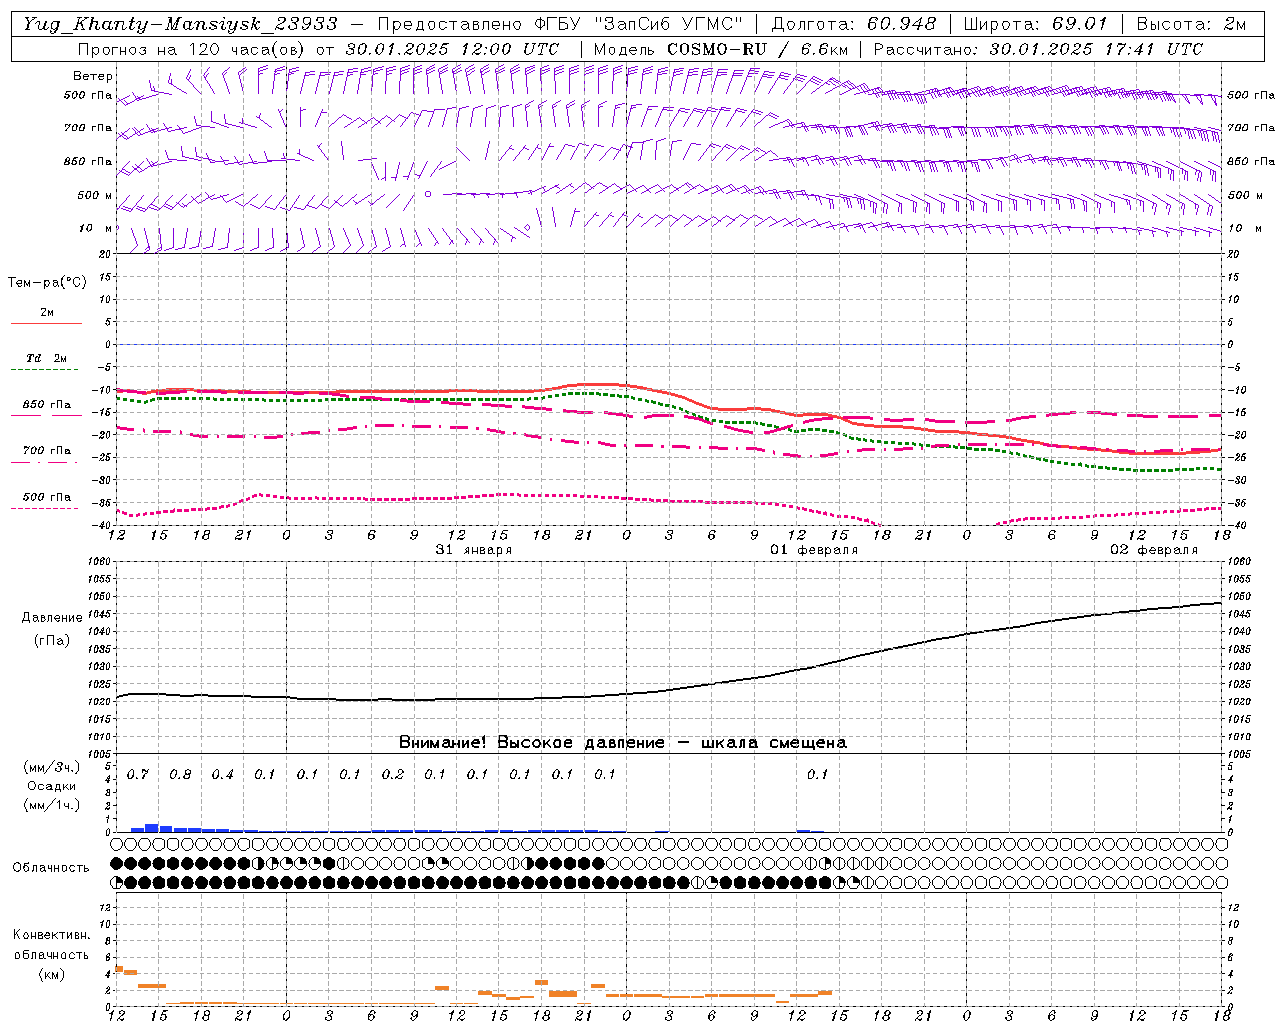The width and height of the screenshot is (1280, 1024).
Task: Click the 0.8 precipitation value
Action: (180, 775)
